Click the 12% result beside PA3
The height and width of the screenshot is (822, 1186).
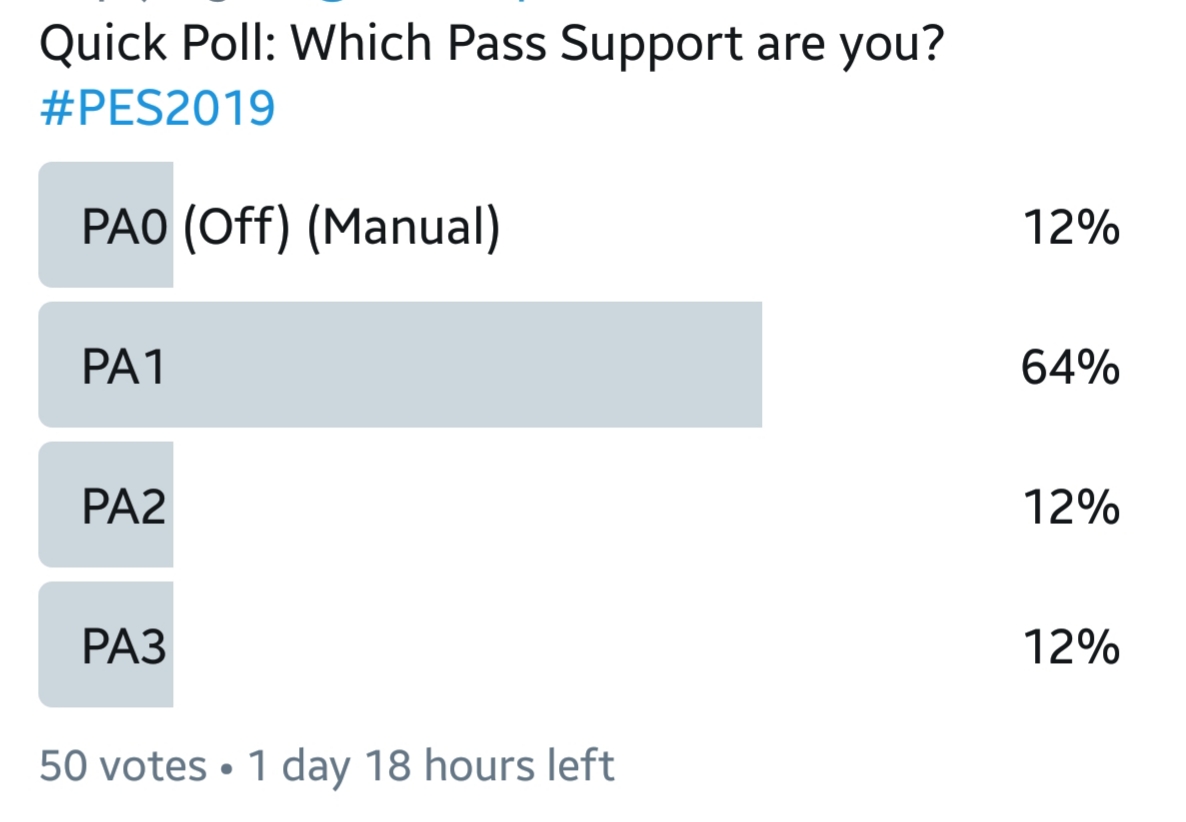click(1070, 649)
